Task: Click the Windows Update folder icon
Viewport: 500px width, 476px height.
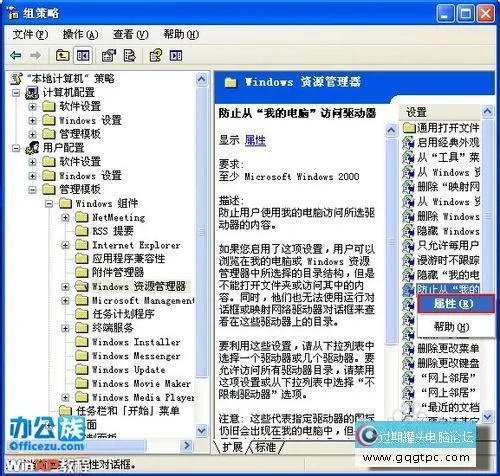Action: coord(82,370)
